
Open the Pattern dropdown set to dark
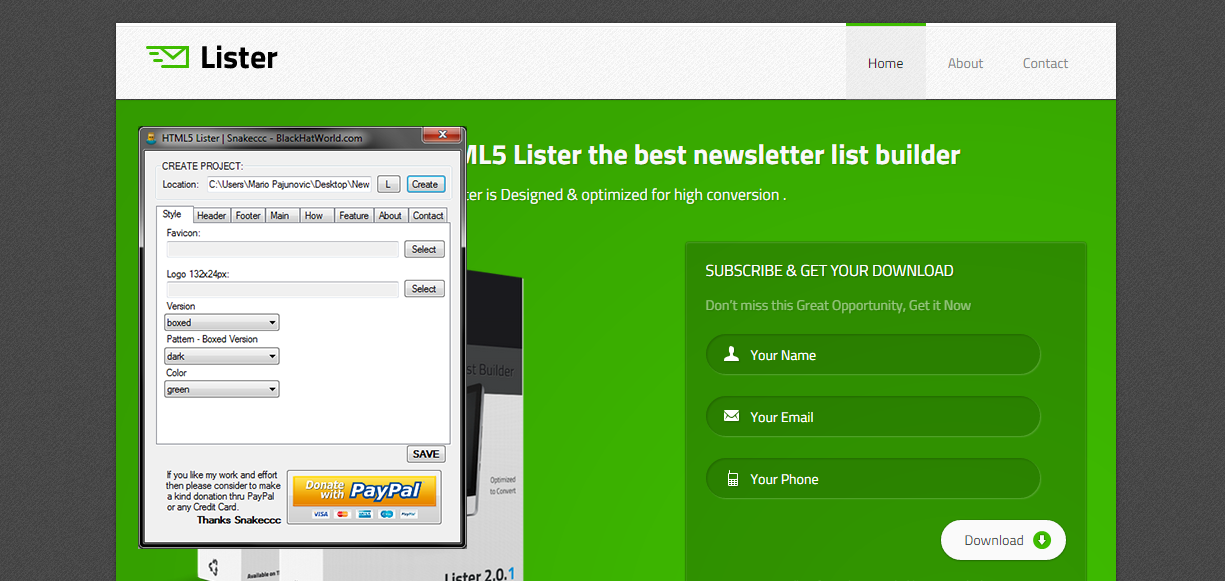[222, 356]
